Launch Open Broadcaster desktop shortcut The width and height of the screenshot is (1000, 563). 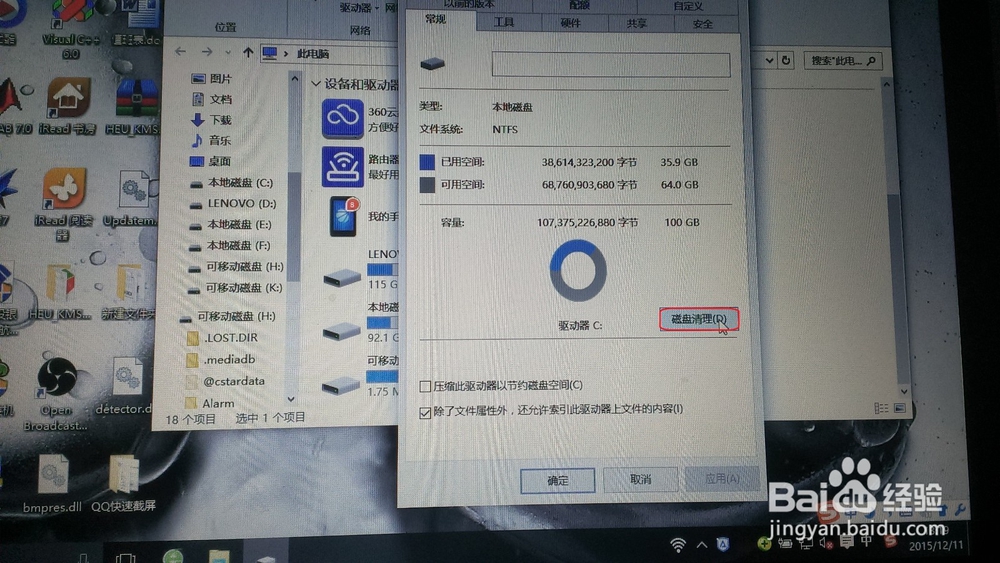pos(55,393)
